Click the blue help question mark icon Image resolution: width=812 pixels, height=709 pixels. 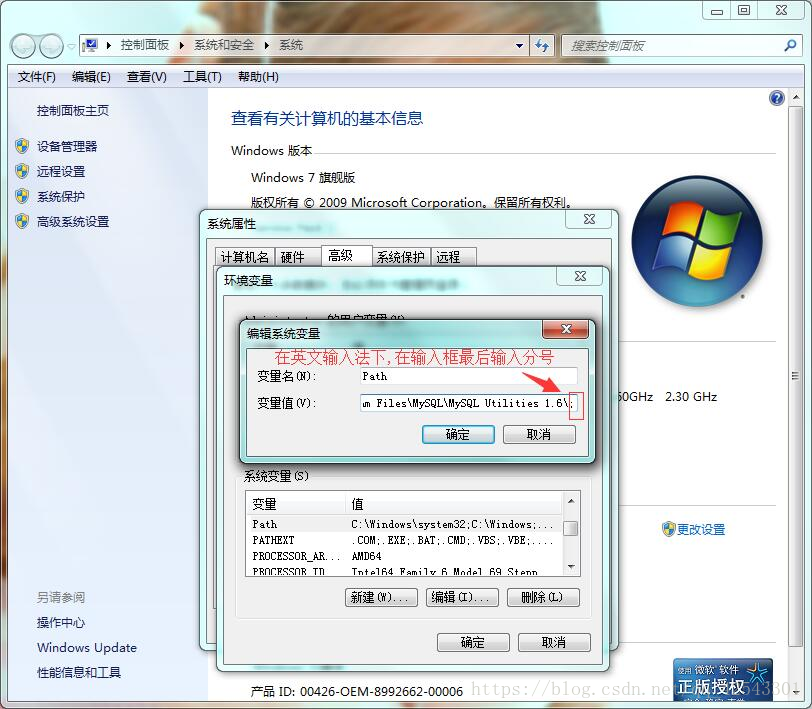tap(776, 98)
